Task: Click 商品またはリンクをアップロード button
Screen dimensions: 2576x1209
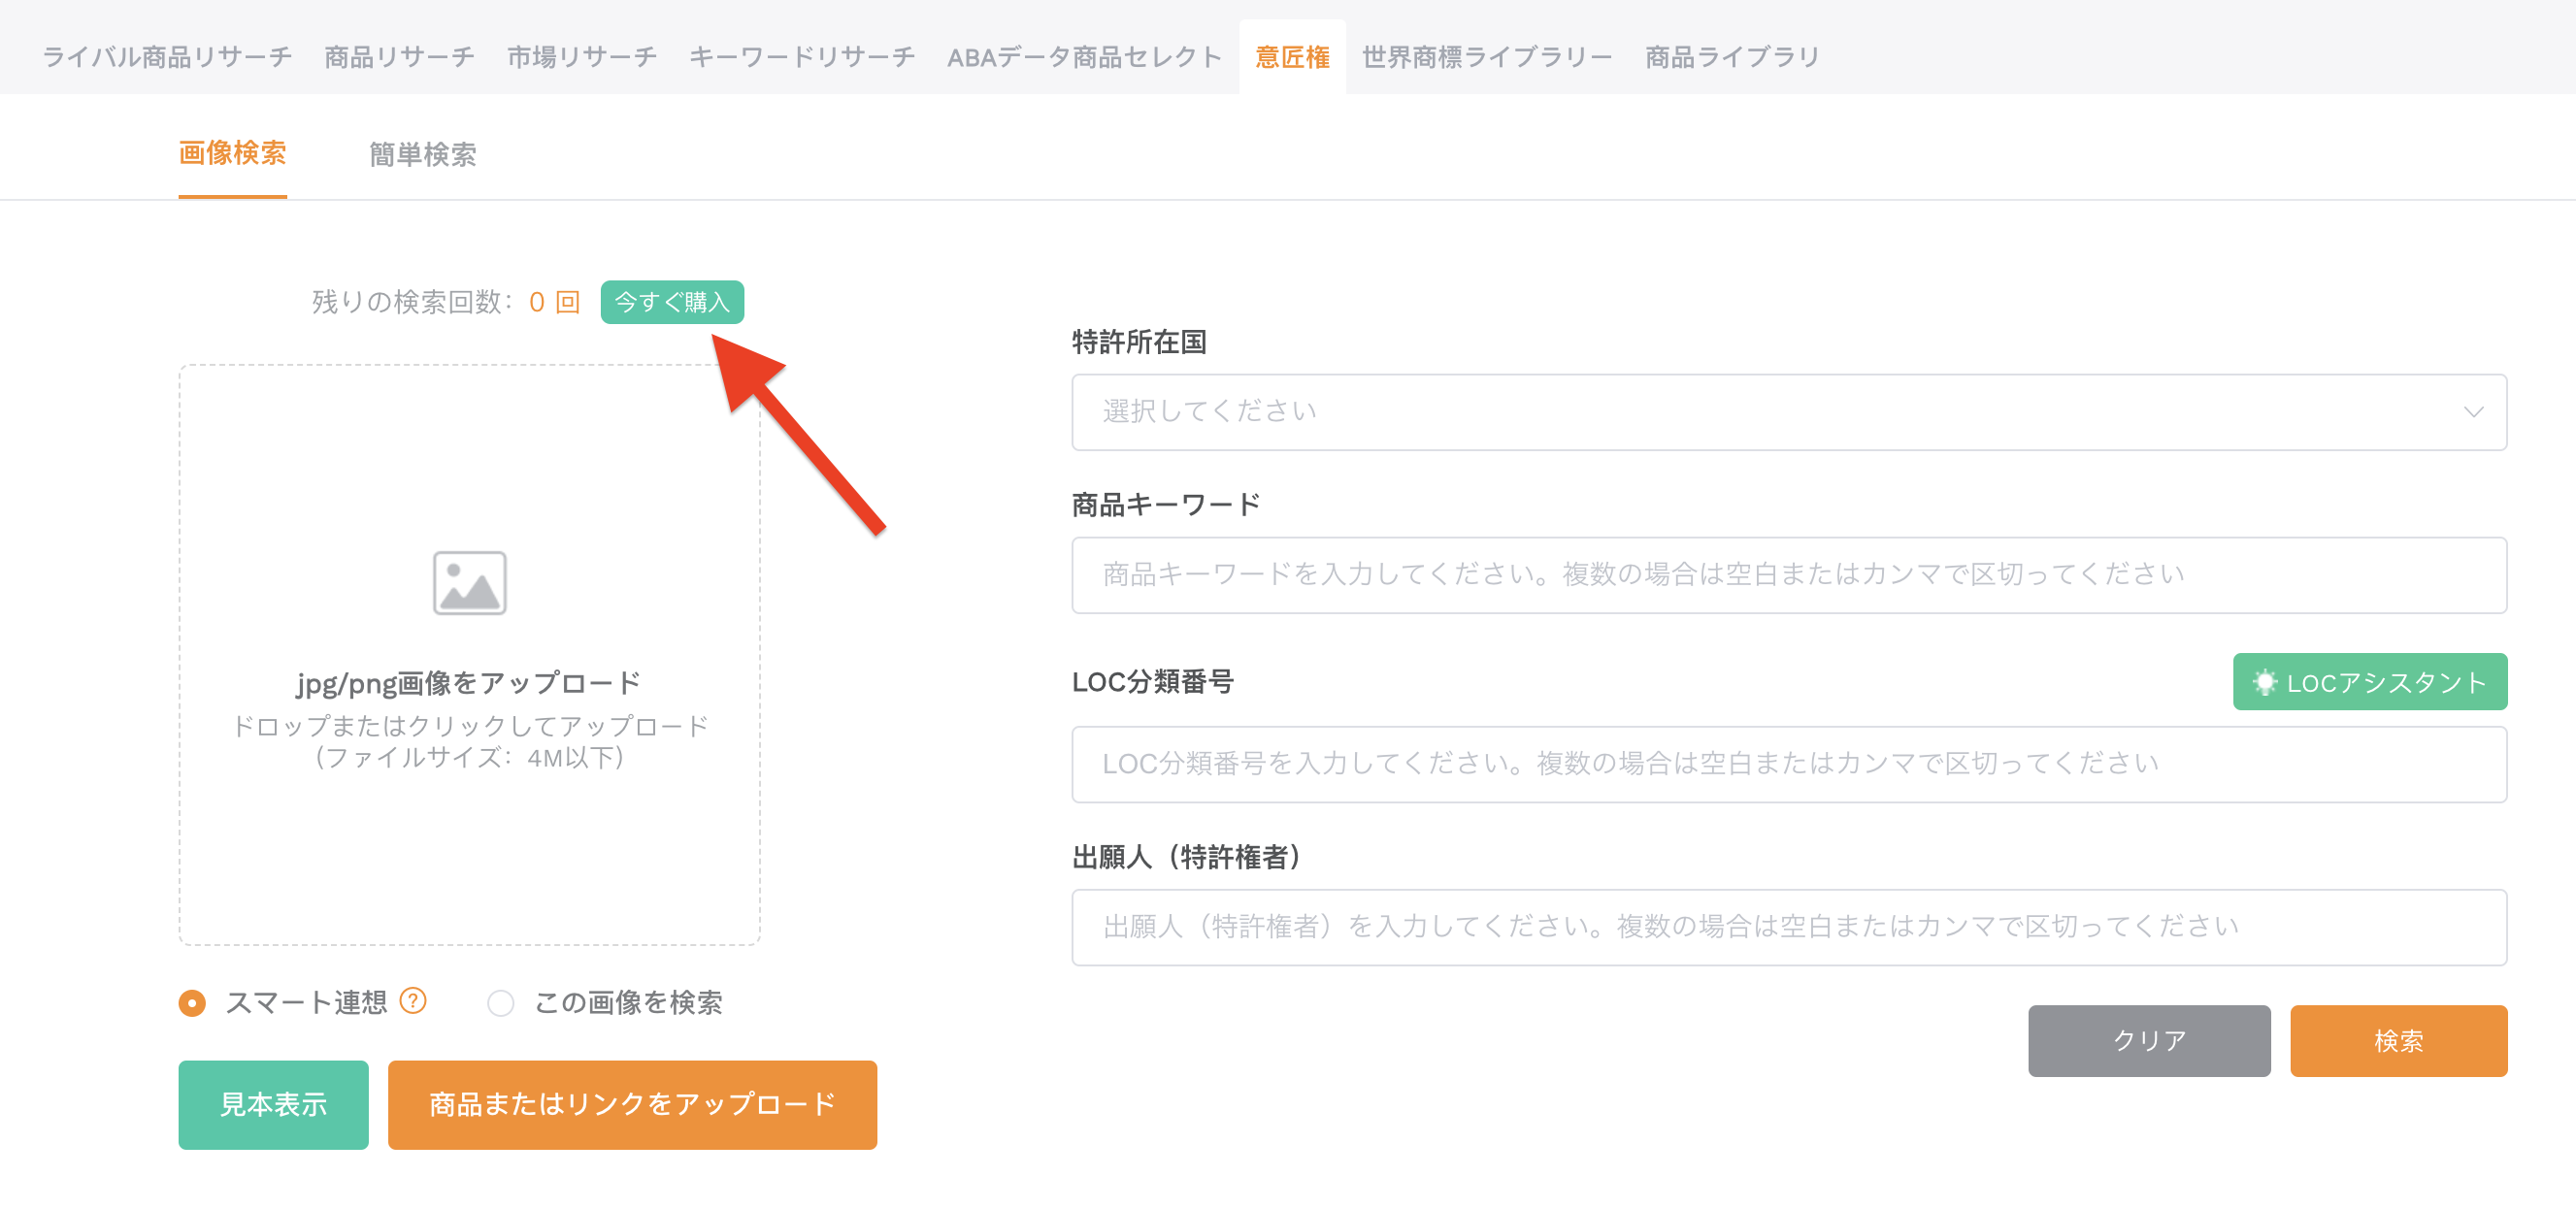Action: [632, 1104]
